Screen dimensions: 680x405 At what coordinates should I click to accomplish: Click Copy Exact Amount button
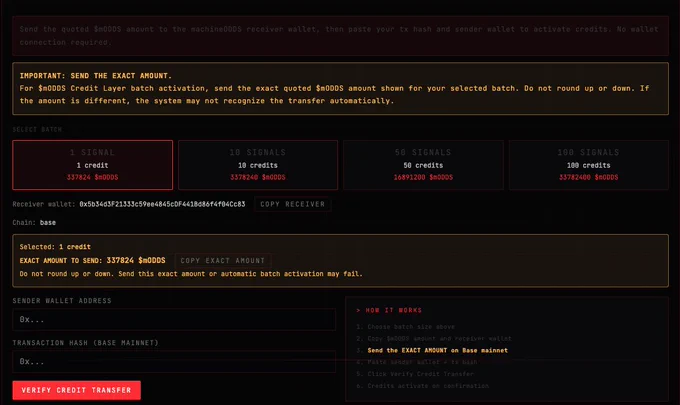point(222,261)
